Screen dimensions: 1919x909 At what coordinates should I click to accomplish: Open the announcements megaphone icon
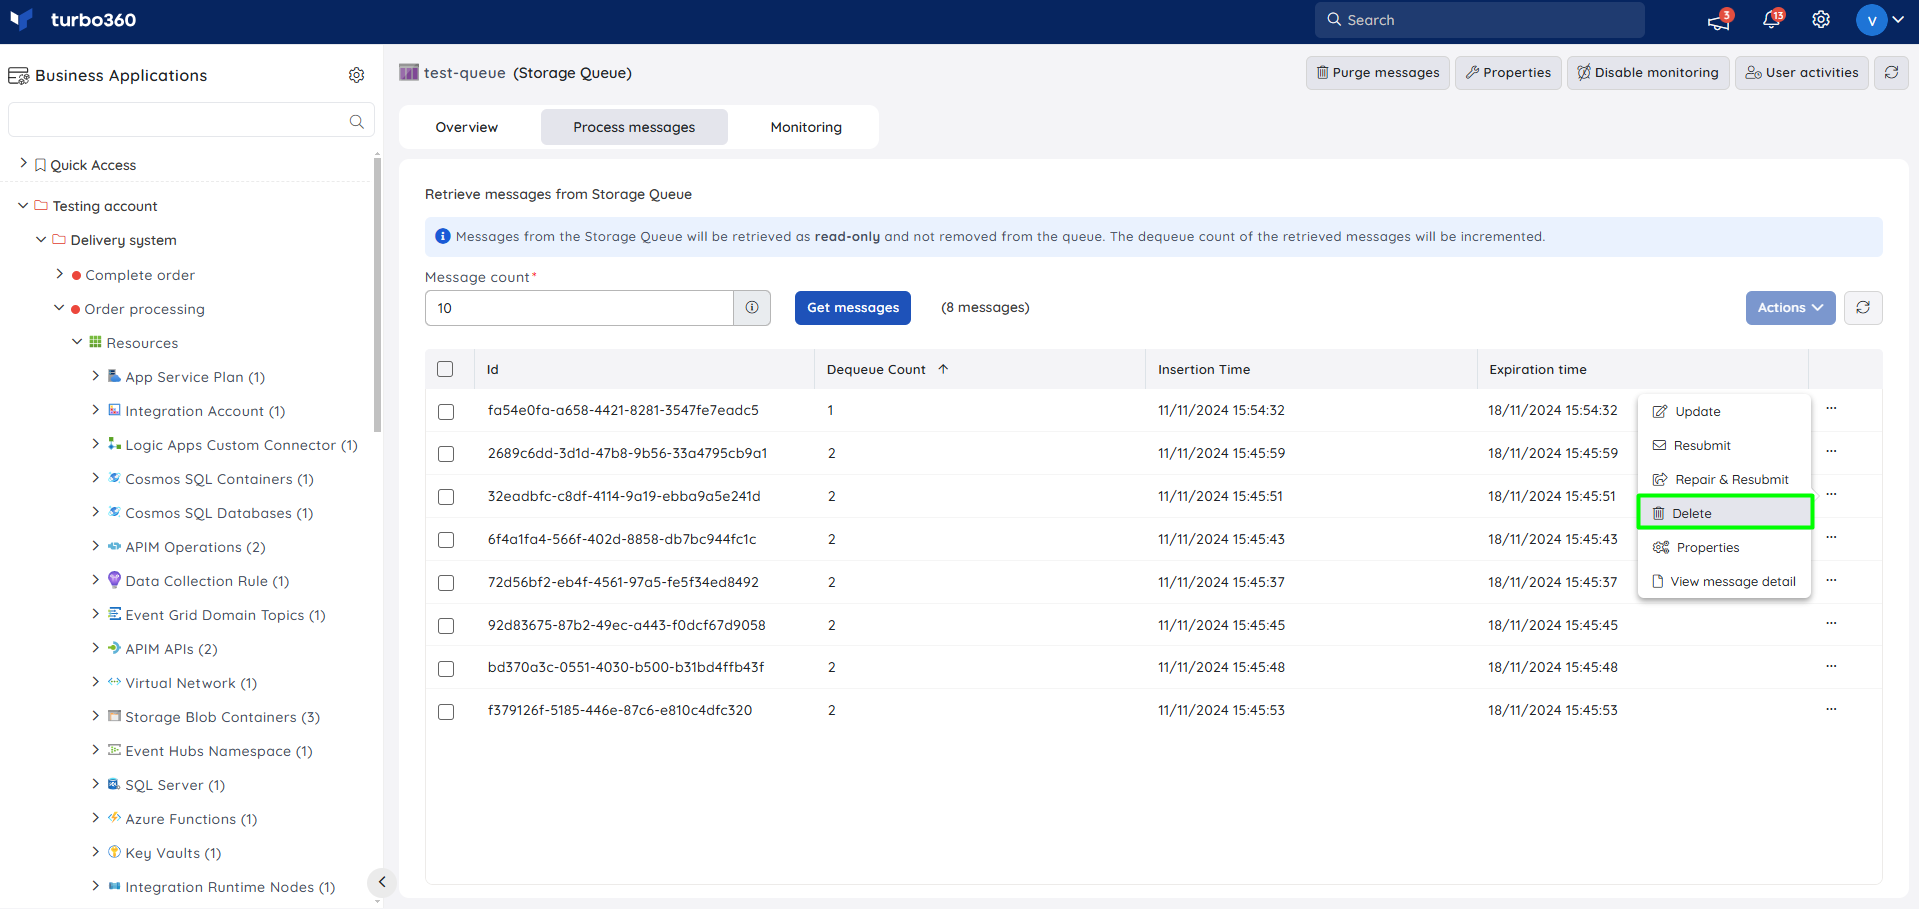1719,20
